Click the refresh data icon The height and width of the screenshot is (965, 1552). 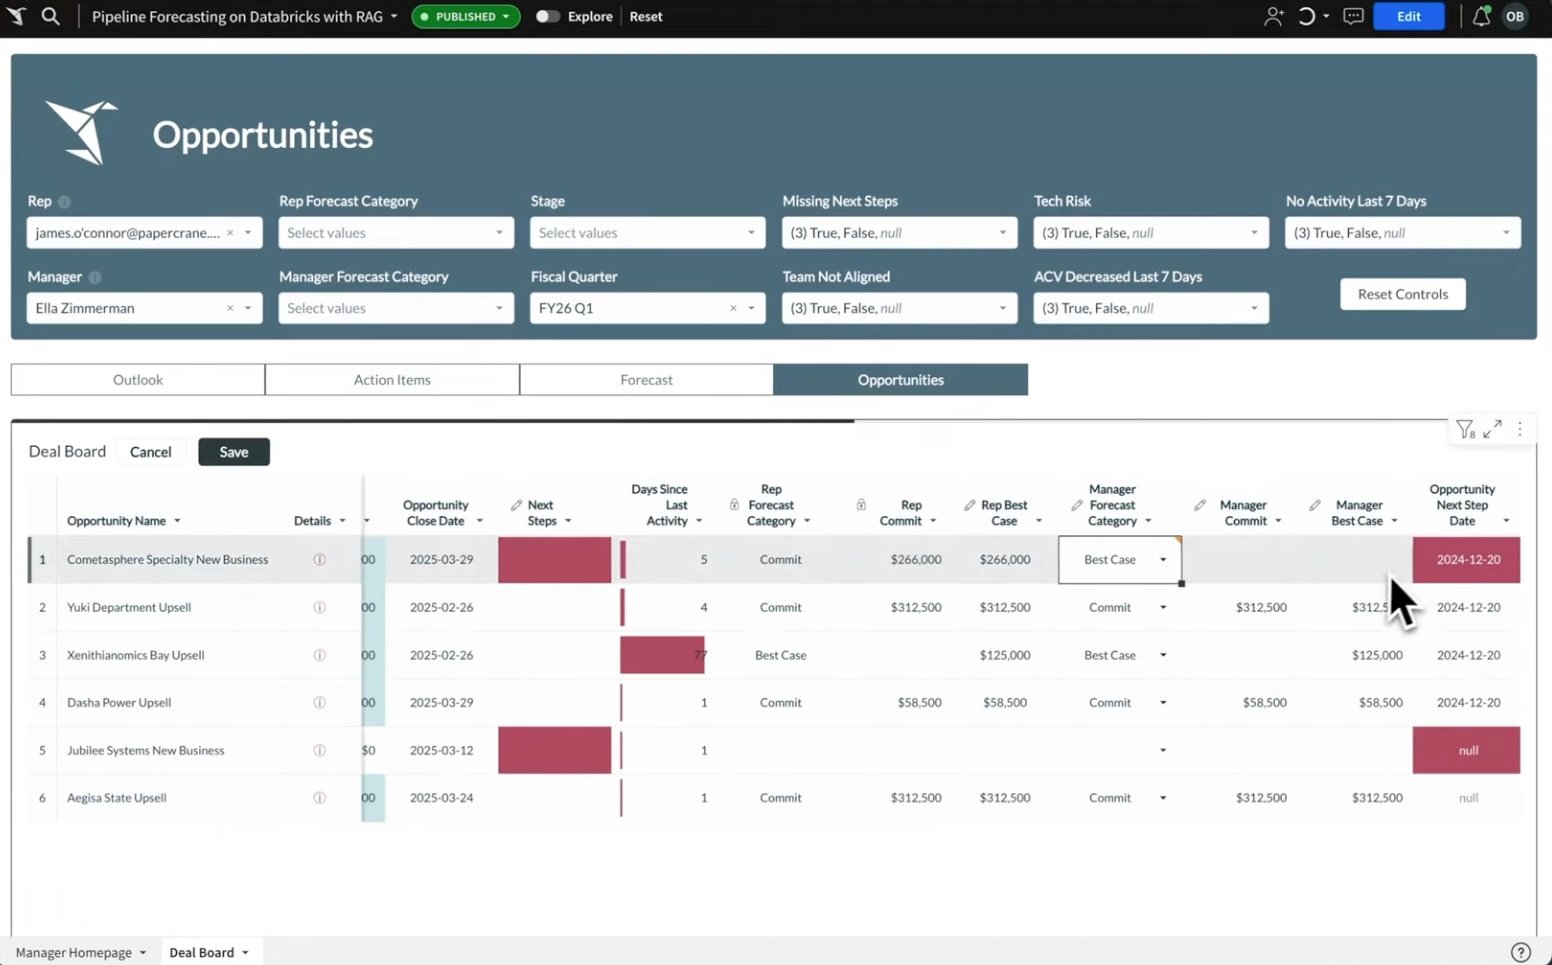[x=1306, y=17]
